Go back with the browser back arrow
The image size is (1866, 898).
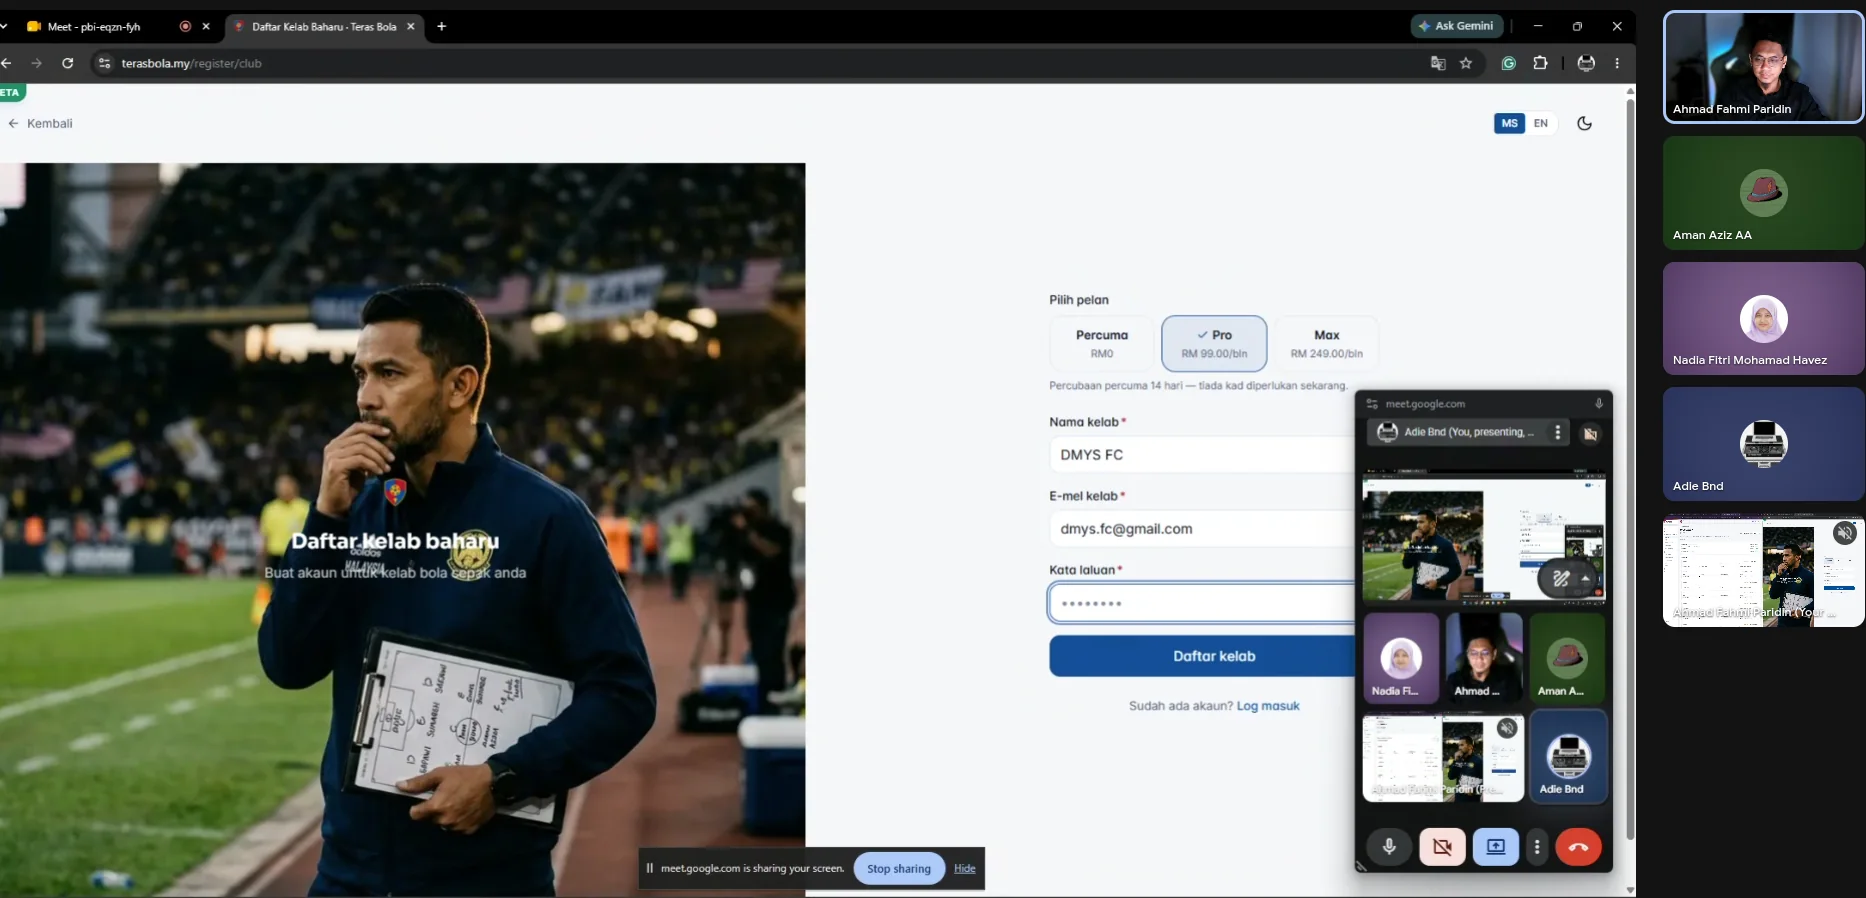coord(7,63)
